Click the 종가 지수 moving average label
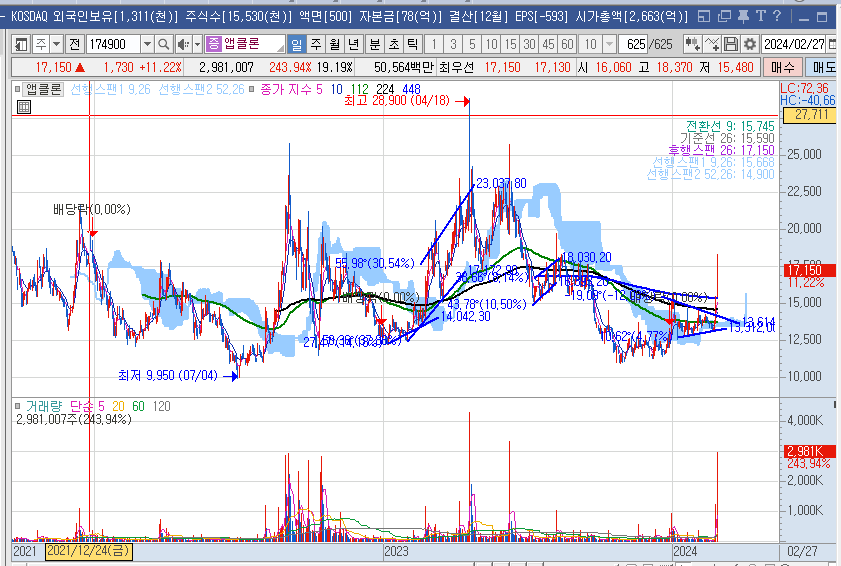Image resolution: width=841 pixels, height=566 pixels. coord(291,89)
